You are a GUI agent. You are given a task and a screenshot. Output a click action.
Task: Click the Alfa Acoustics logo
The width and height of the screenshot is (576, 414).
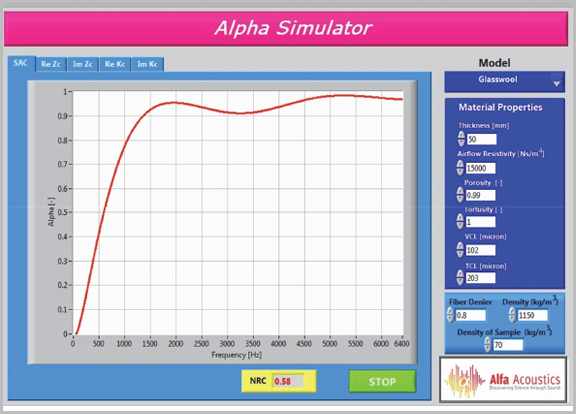[x=503, y=379]
